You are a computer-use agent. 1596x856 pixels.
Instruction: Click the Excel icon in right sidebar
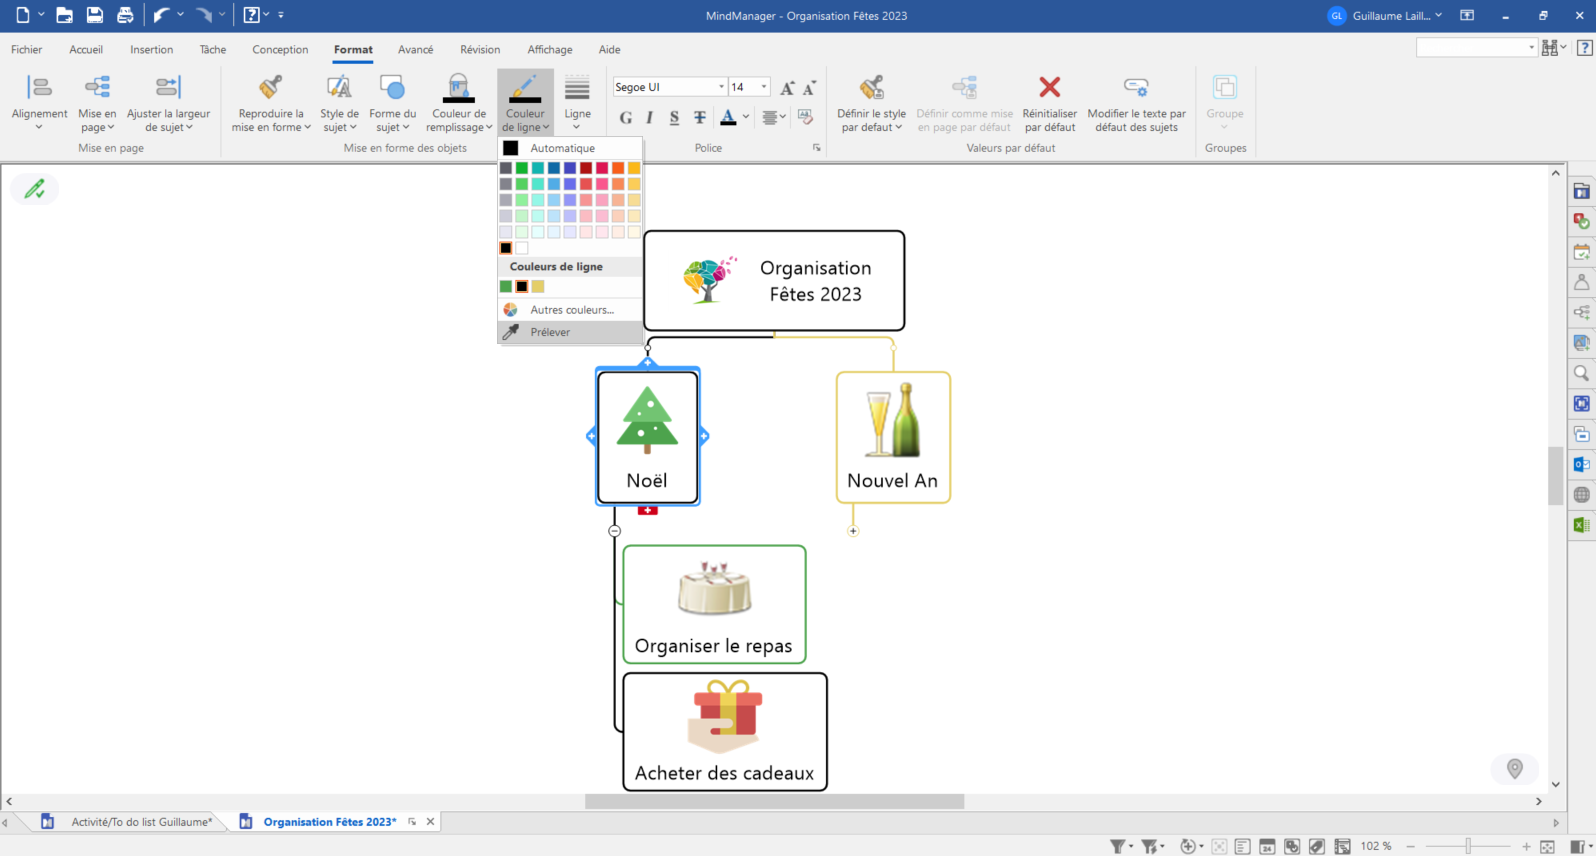pyautogui.click(x=1581, y=525)
